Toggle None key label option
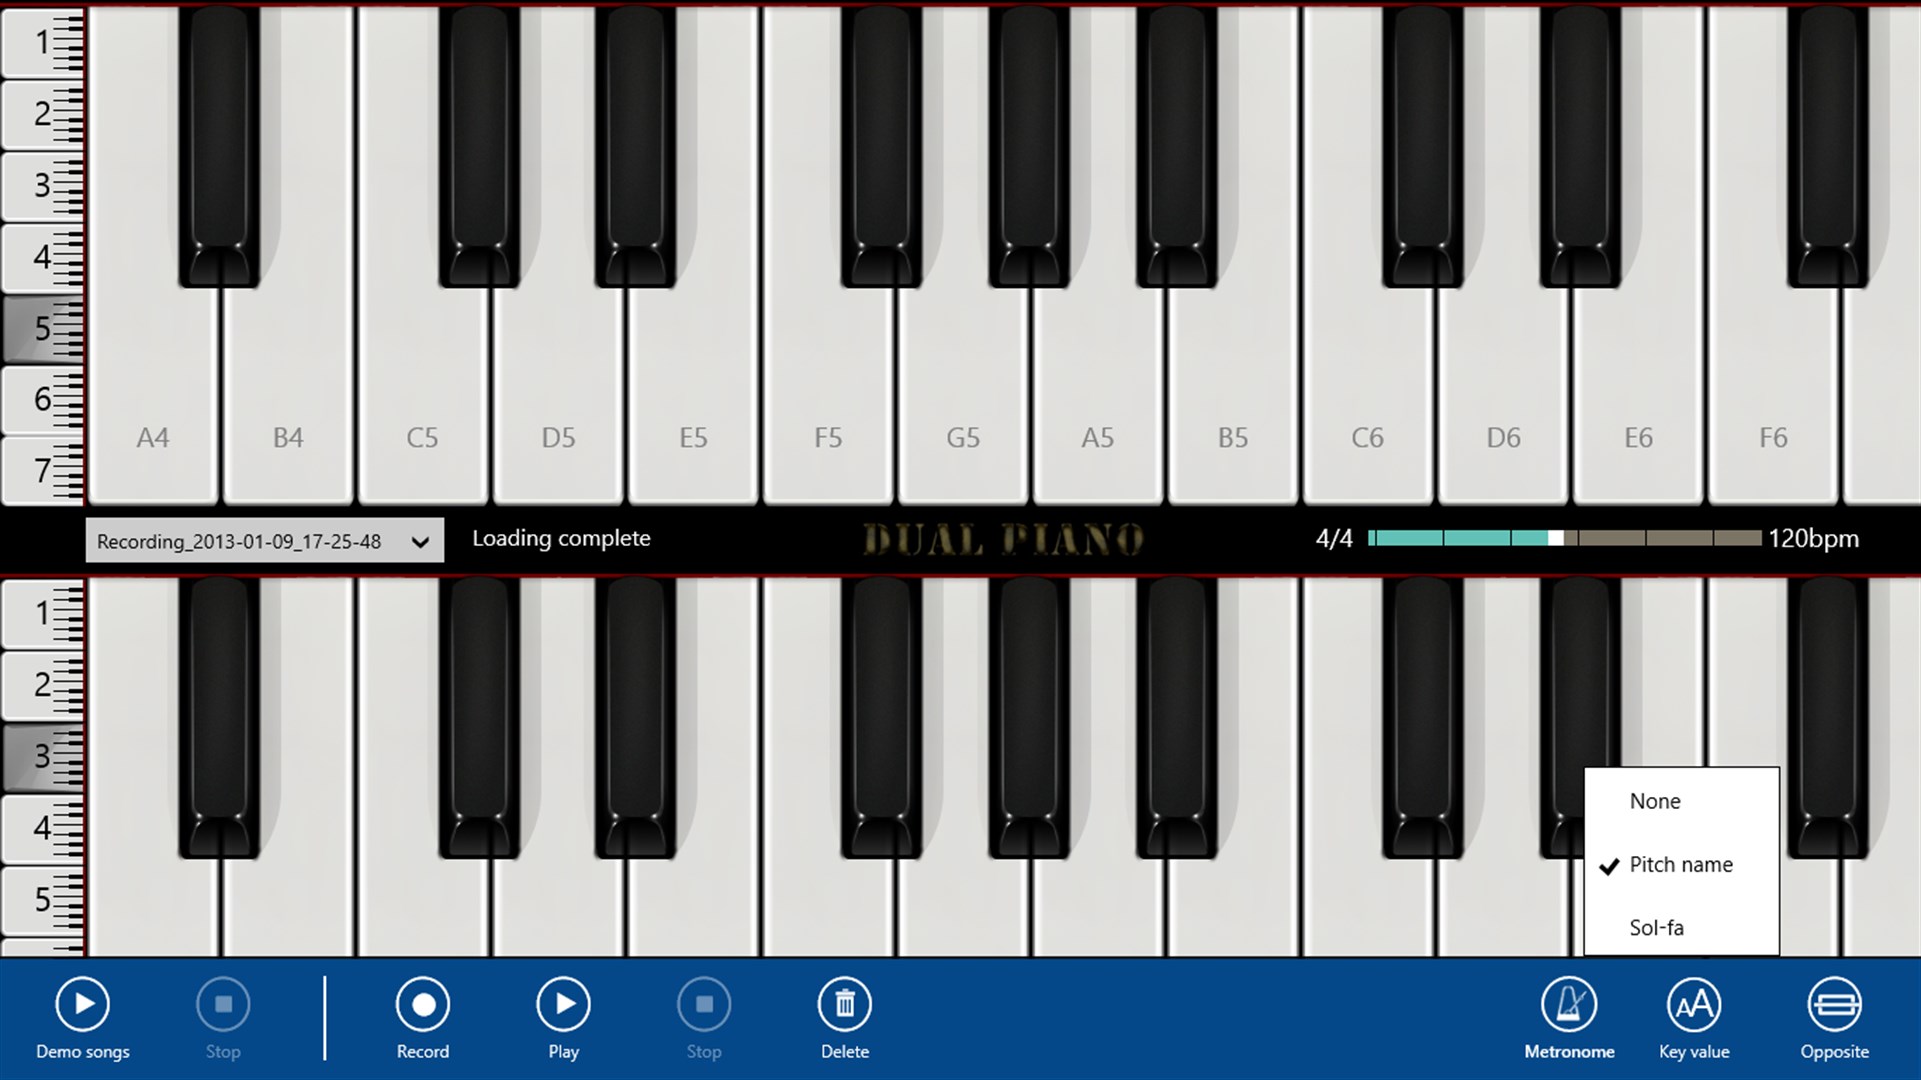Screen dimensions: 1921x1080 click(1653, 800)
